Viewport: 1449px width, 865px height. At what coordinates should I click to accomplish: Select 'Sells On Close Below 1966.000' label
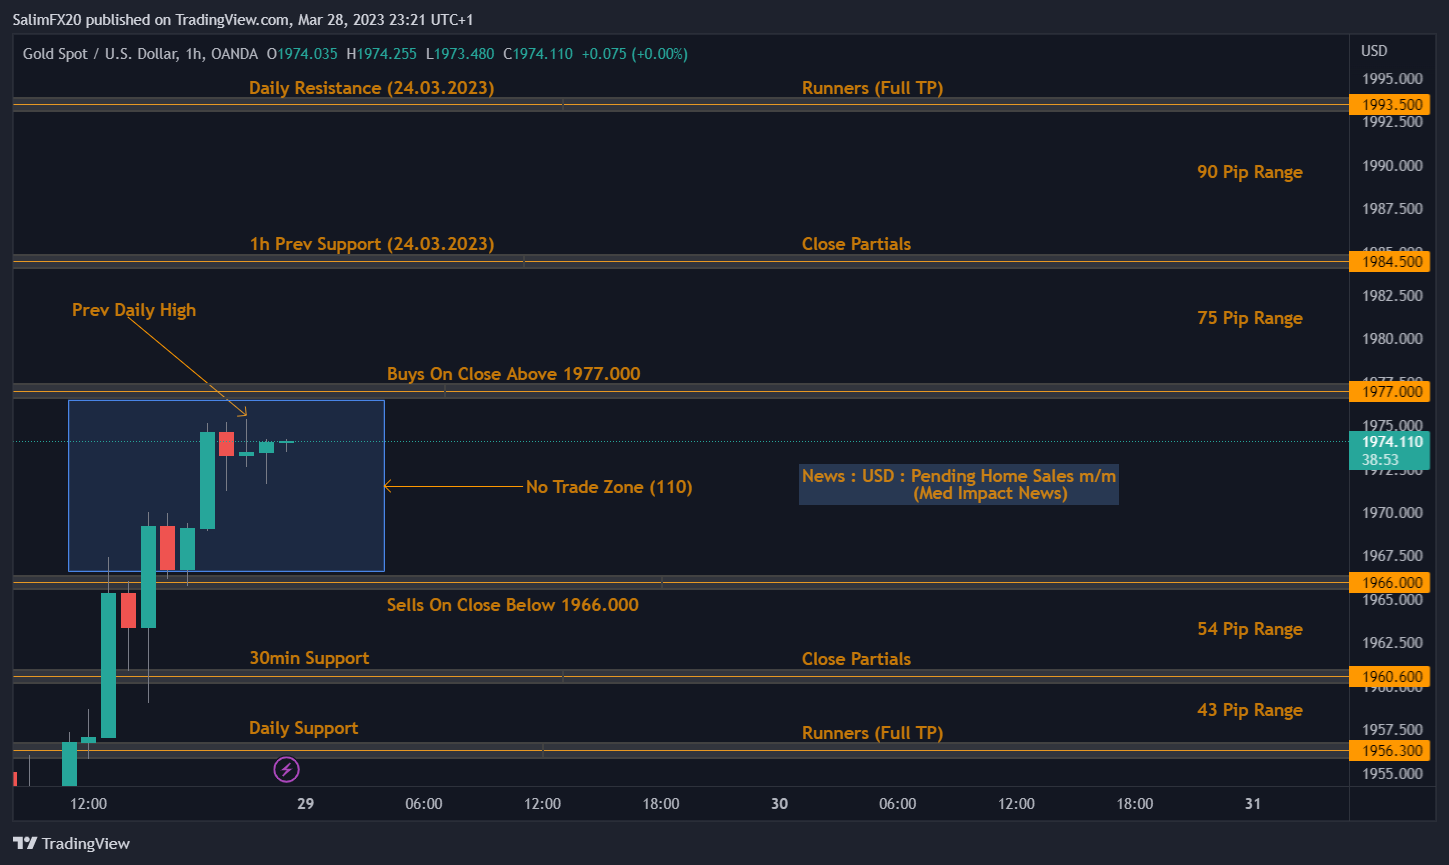pyautogui.click(x=512, y=605)
